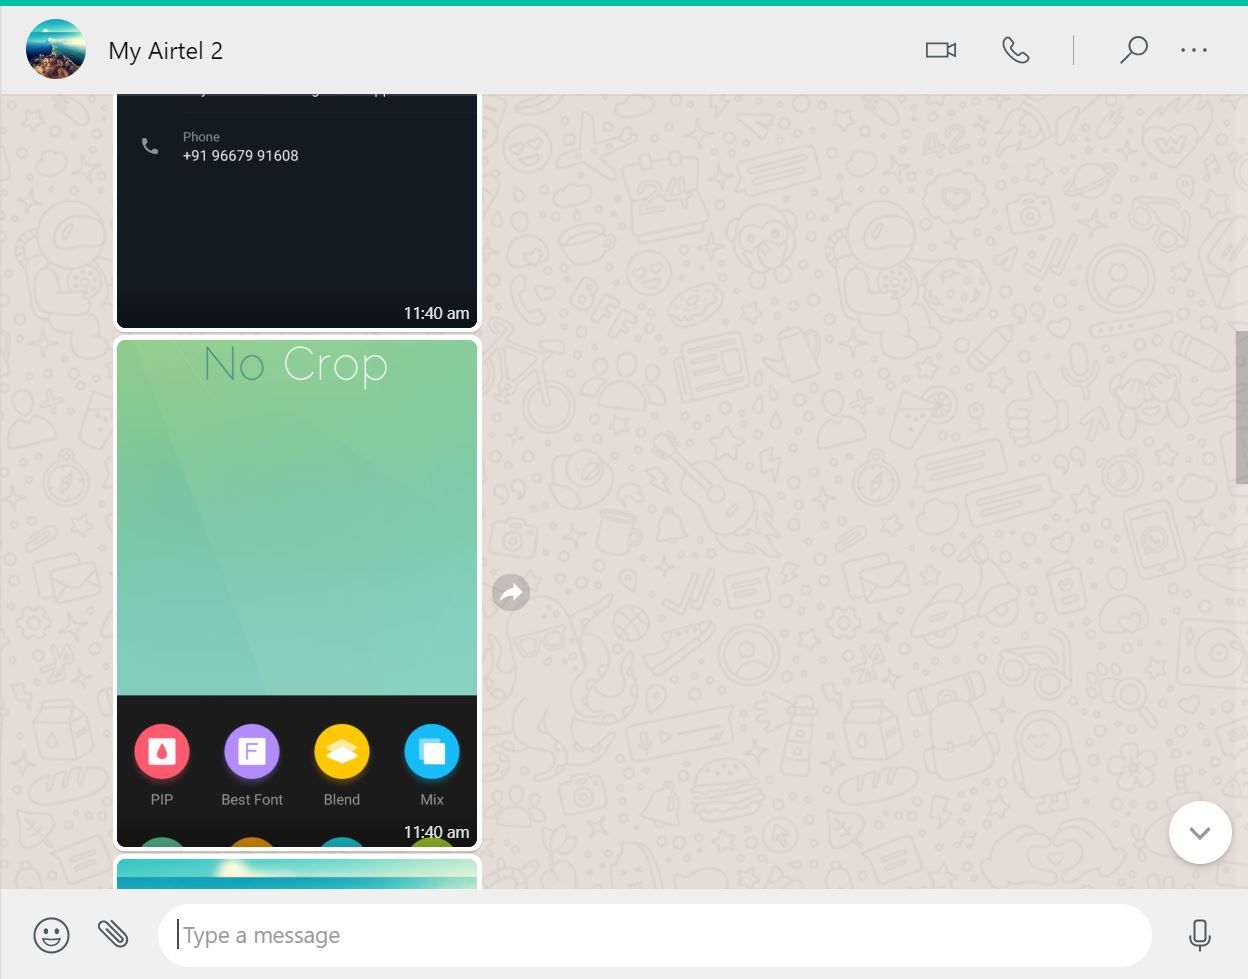The height and width of the screenshot is (979, 1248).
Task: Click the Mix icon in image
Action: 432,752
